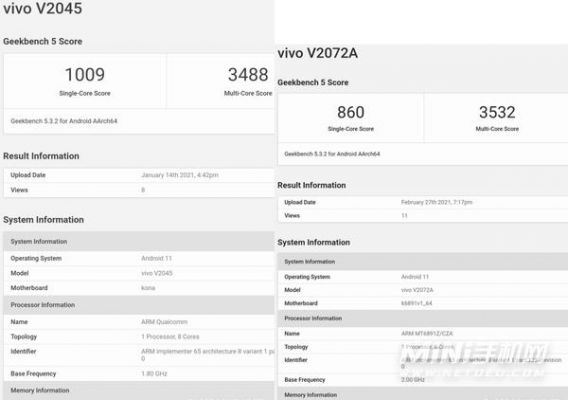Select System Information section heading for V2045
This screenshot has width=568, height=400.
pos(43,220)
